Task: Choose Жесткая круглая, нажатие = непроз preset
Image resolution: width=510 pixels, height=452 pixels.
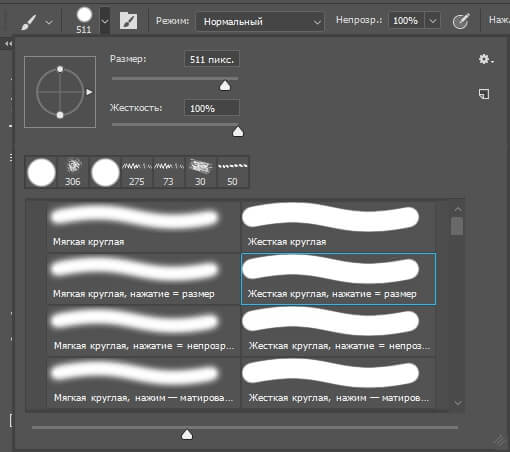Action: pos(338,331)
